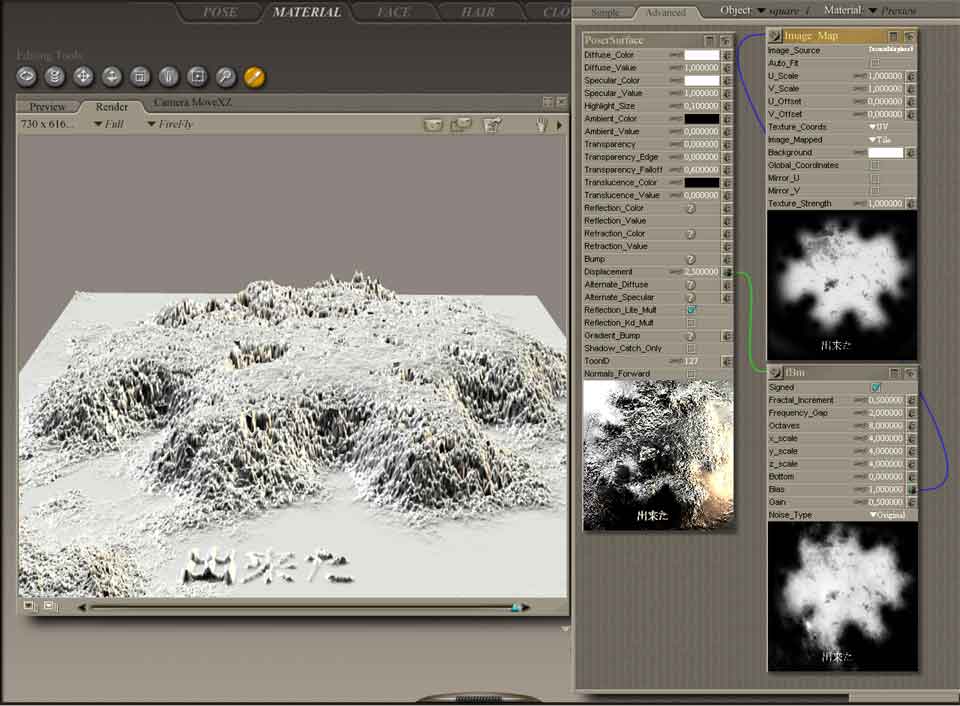The width and height of the screenshot is (960, 706).
Task: Click the Diffuse_Color node connector plug
Action: click(x=727, y=55)
